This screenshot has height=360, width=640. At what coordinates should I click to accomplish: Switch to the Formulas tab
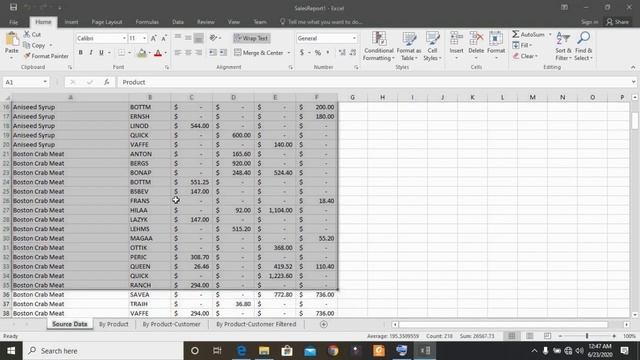click(x=147, y=22)
